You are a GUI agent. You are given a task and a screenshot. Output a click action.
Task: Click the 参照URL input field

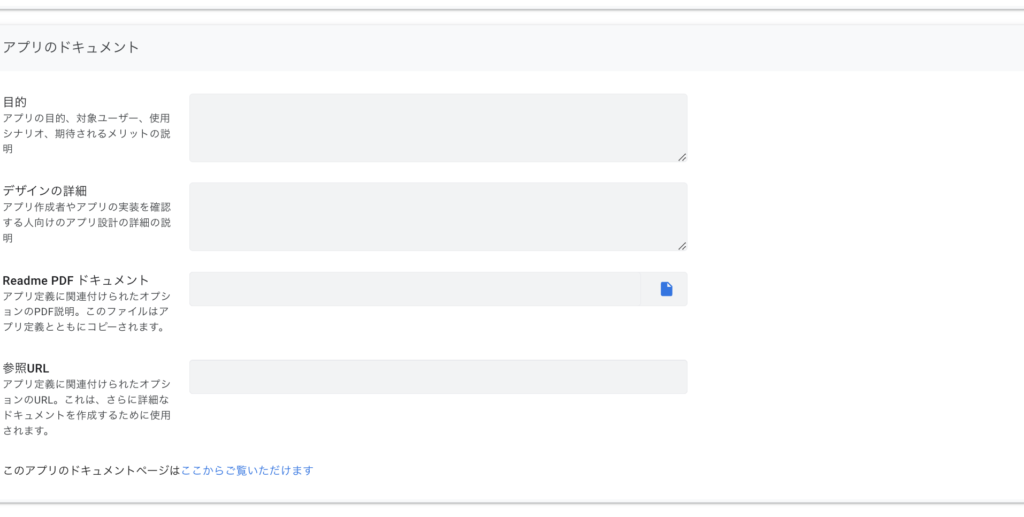pyautogui.click(x=437, y=377)
